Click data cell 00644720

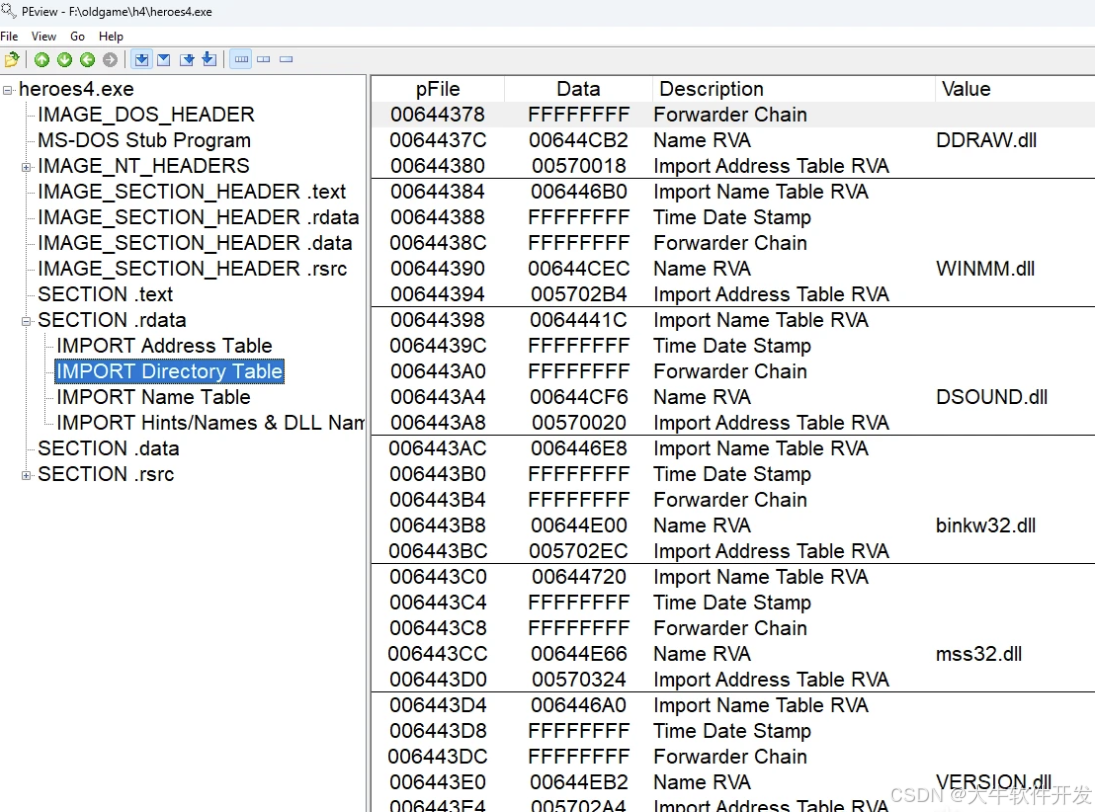point(579,577)
